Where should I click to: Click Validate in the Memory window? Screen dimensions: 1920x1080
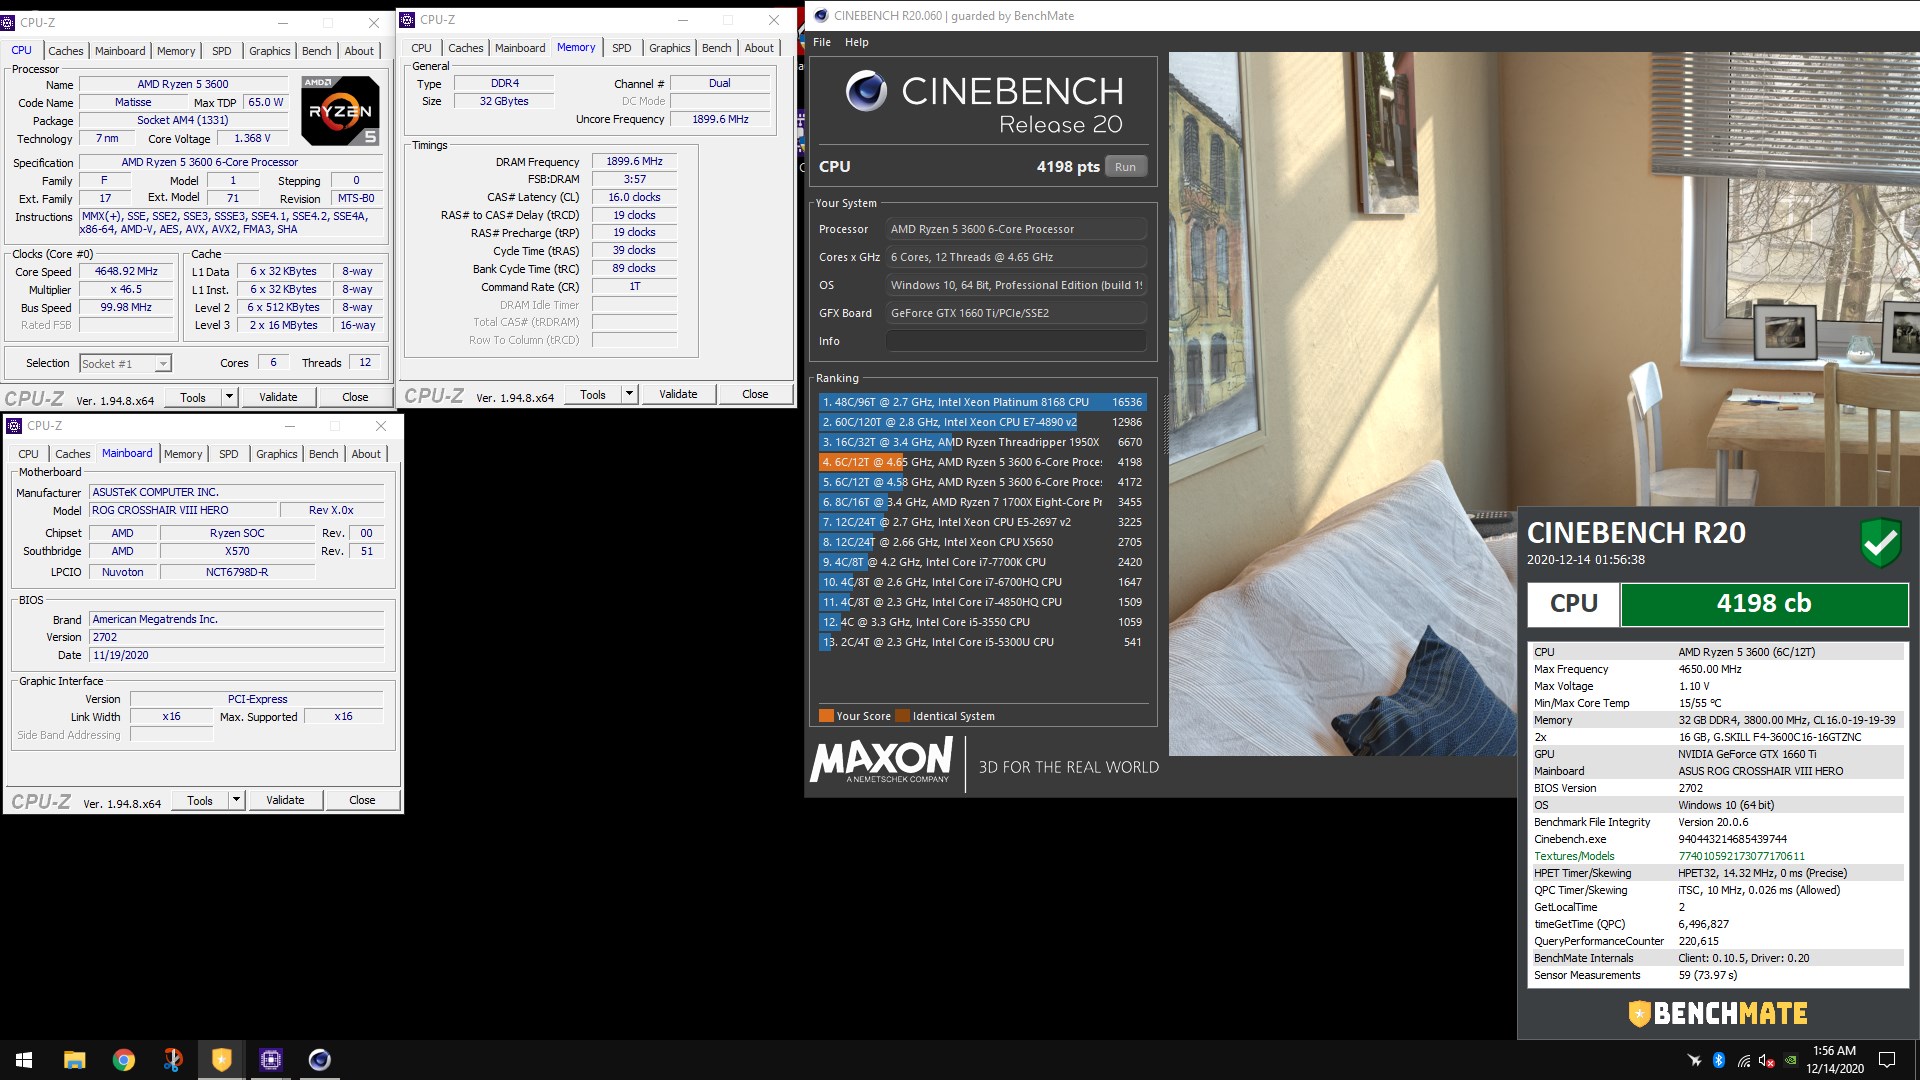point(678,394)
